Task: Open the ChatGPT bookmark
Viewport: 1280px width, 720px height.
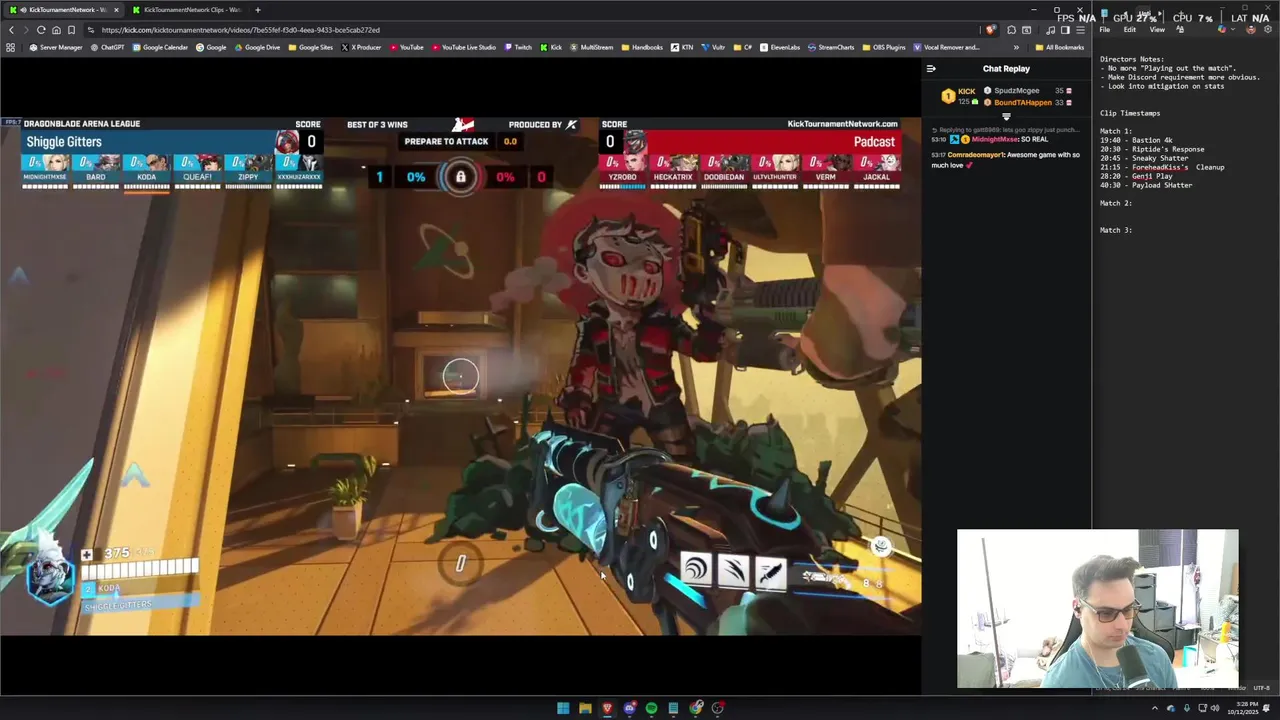Action: pos(107,47)
